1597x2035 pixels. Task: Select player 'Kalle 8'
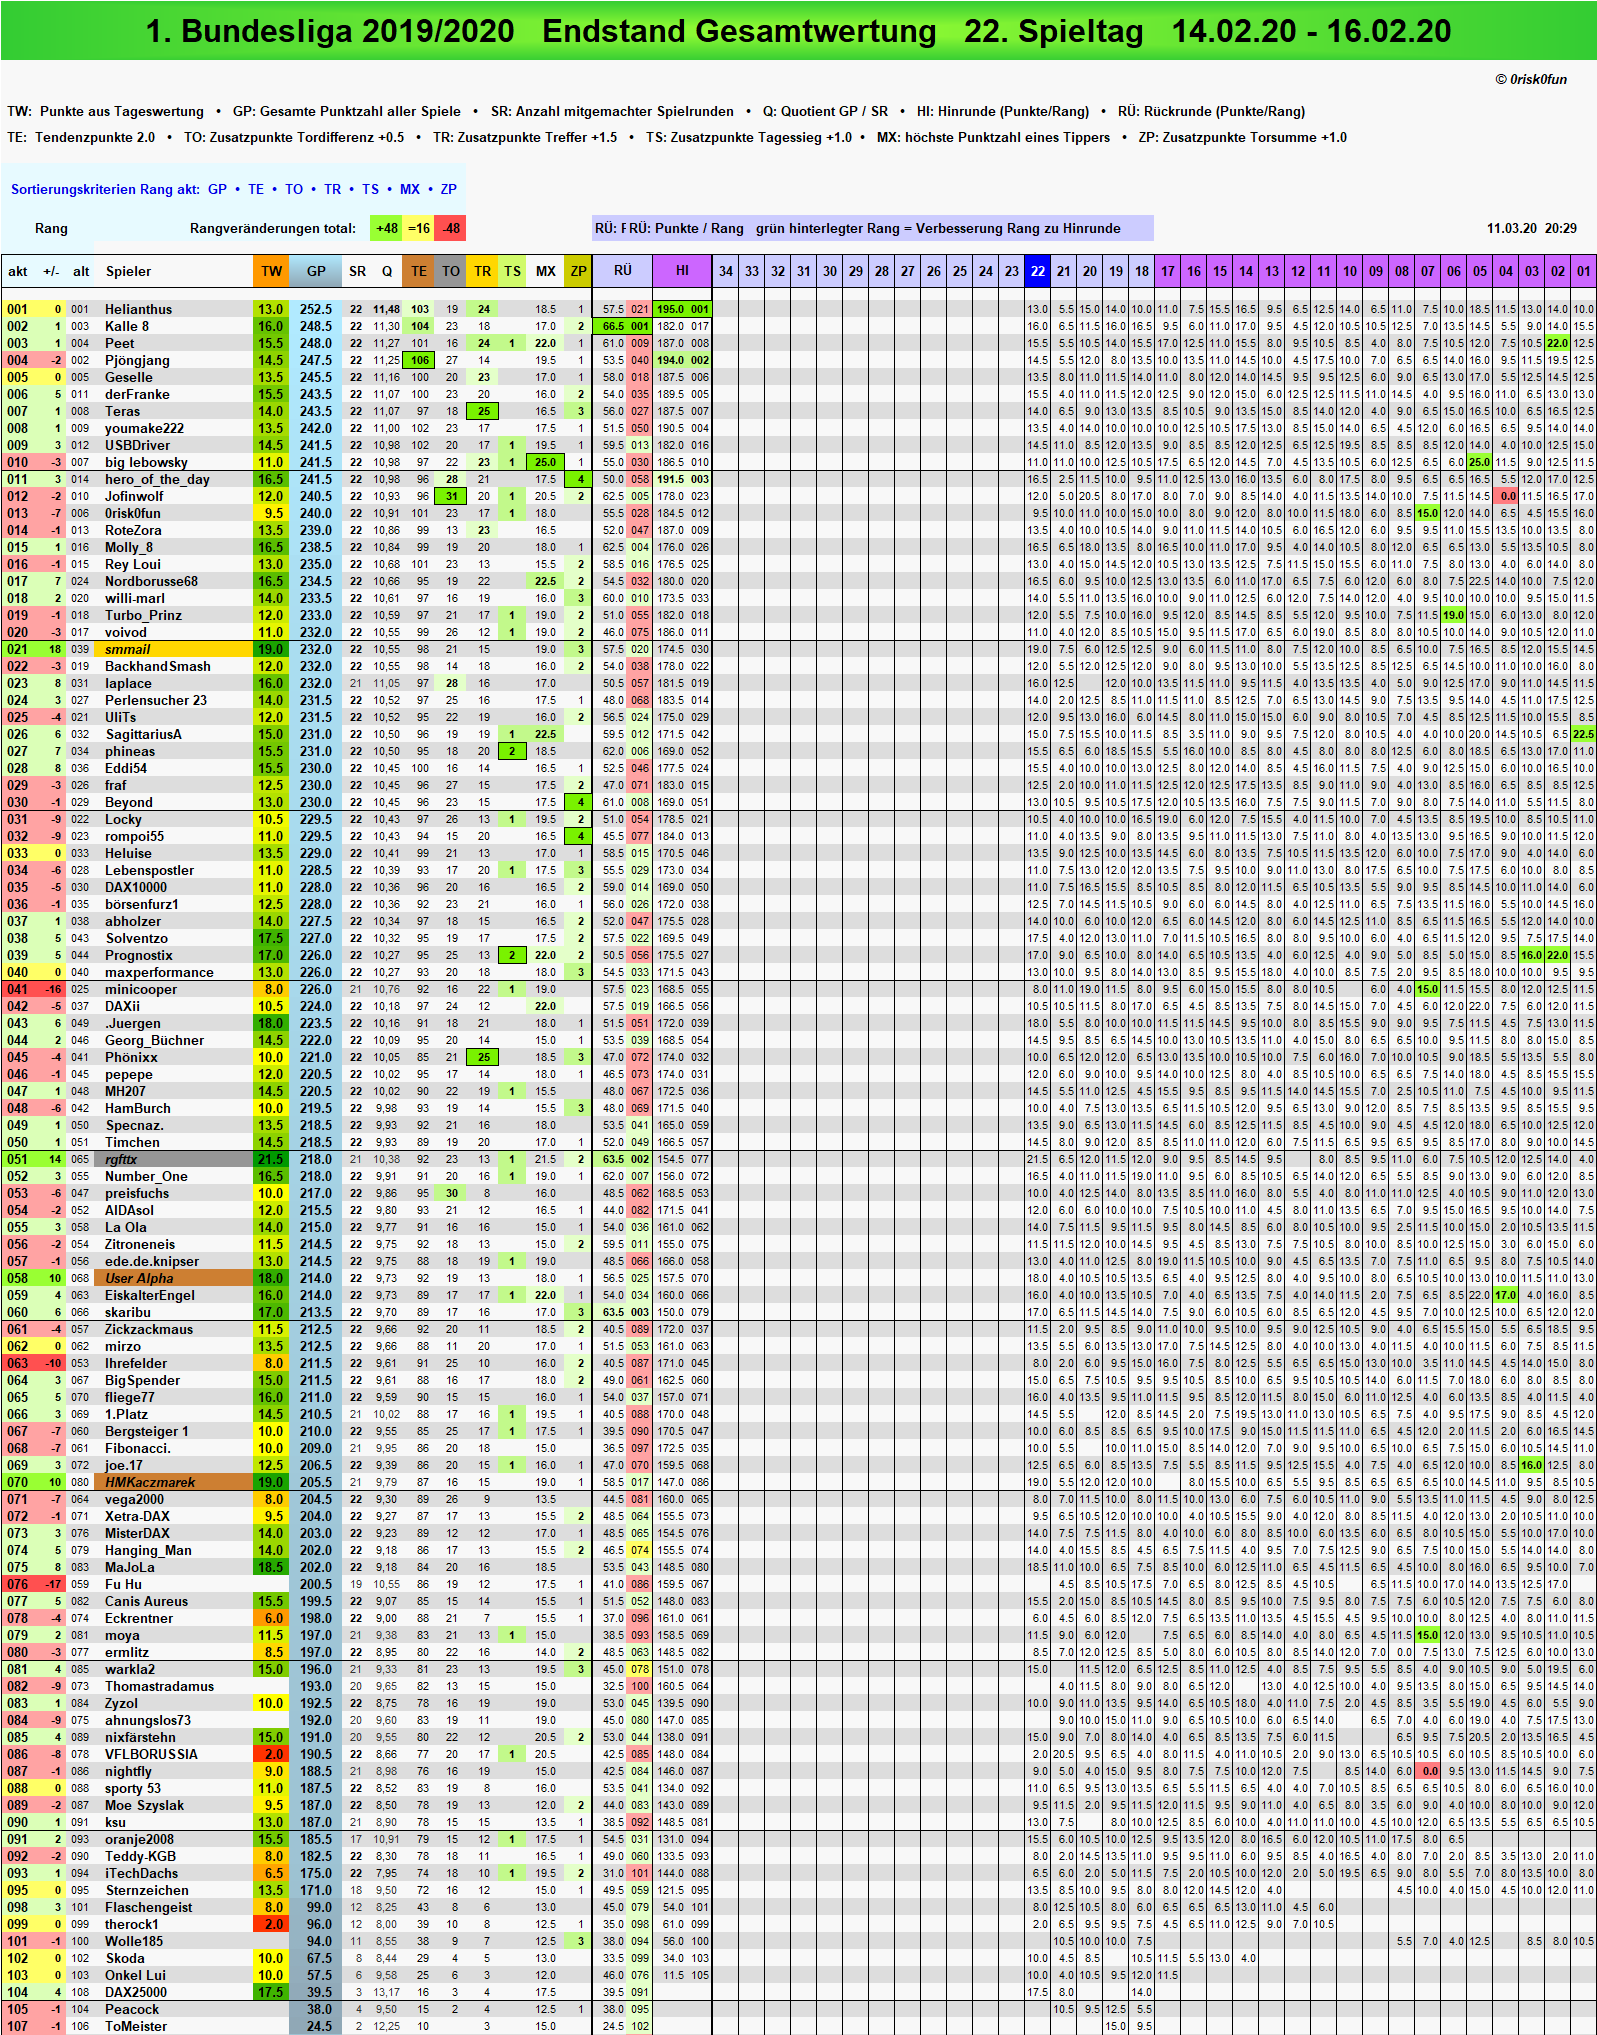(127, 326)
